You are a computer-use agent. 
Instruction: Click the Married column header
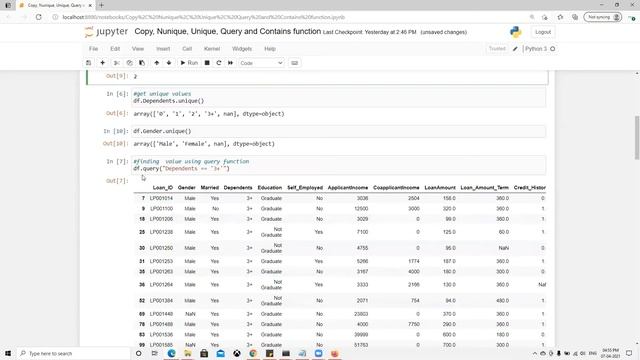[210, 188]
